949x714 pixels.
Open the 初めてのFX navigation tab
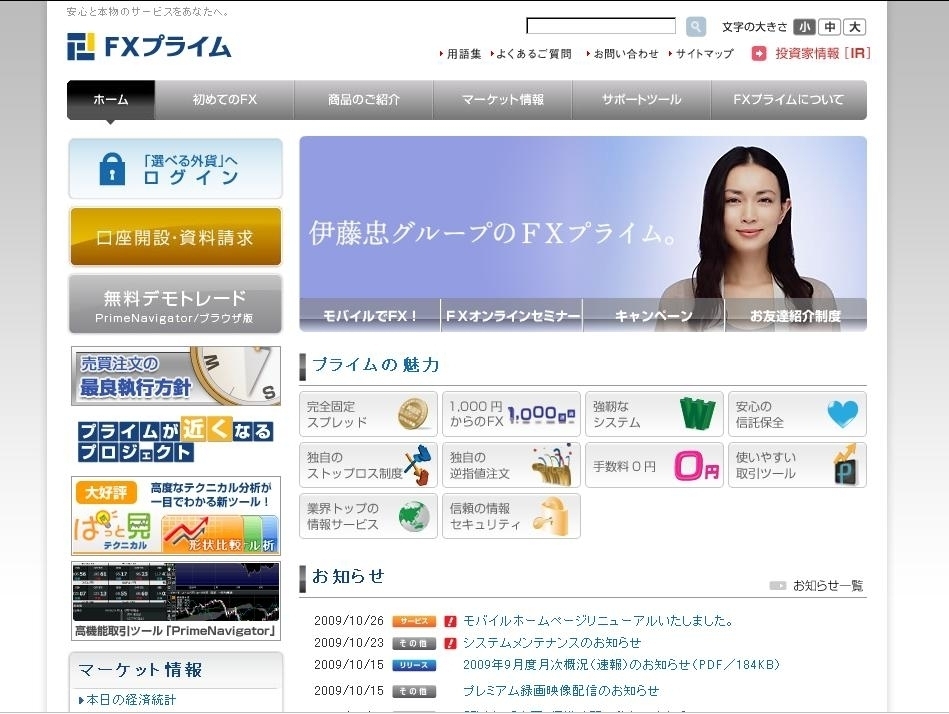coord(225,100)
